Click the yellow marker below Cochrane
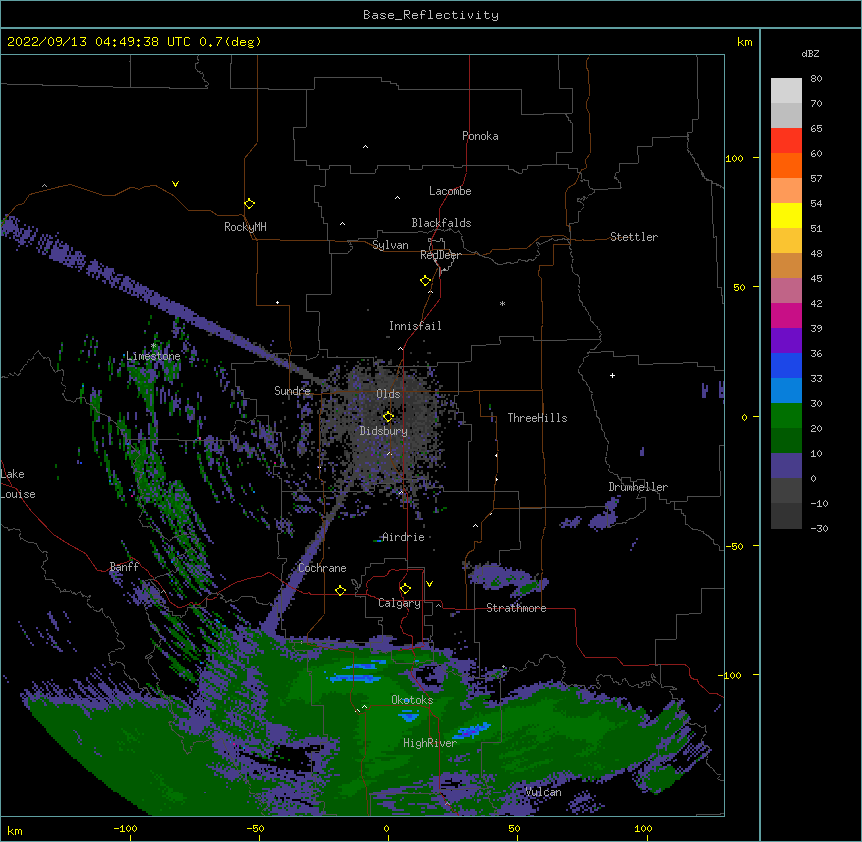Image resolution: width=862 pixels, height=842 pixels. click(x=340, y=590)
